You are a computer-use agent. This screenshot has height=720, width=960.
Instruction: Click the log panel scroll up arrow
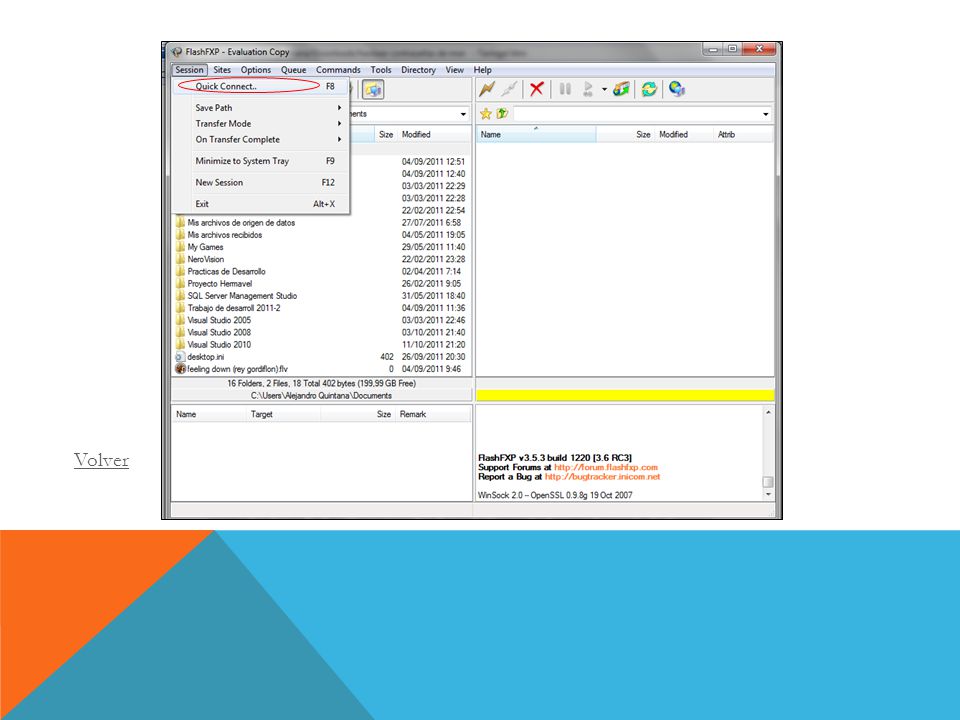click(x=768, y=413)
